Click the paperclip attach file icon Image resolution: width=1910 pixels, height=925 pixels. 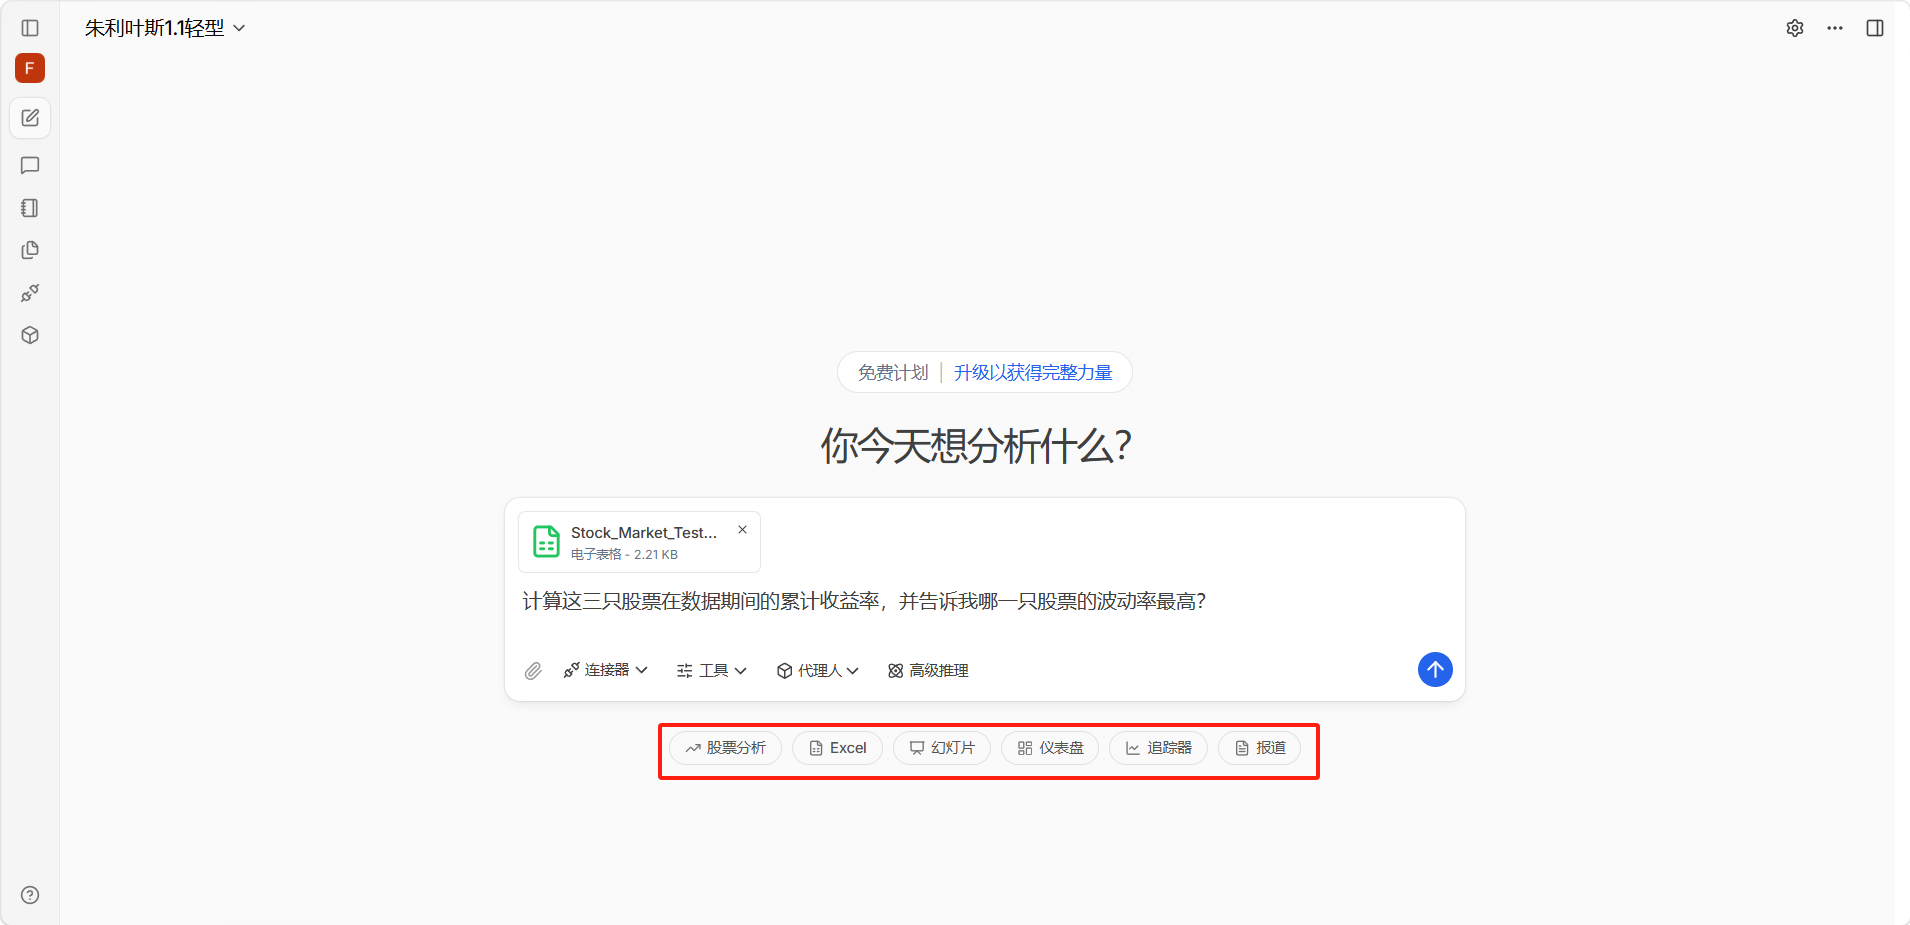click(x=533, y=671)
